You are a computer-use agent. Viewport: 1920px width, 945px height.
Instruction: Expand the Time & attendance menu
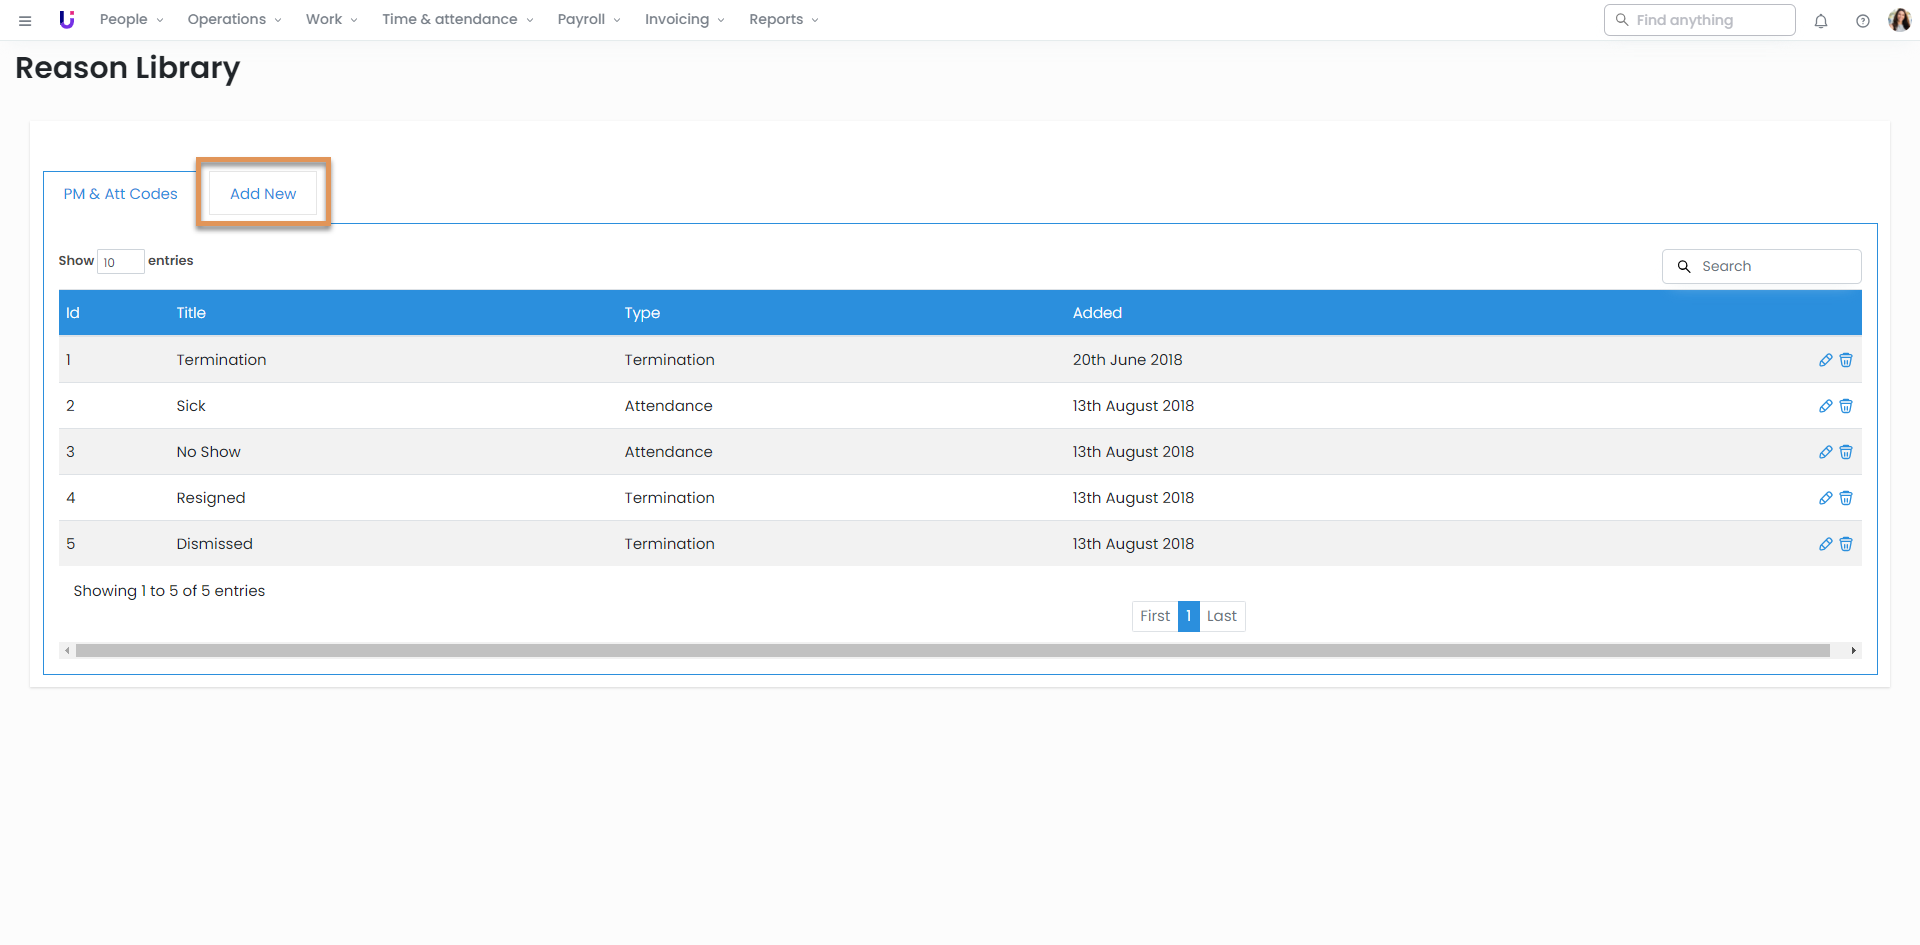point(457,20)
